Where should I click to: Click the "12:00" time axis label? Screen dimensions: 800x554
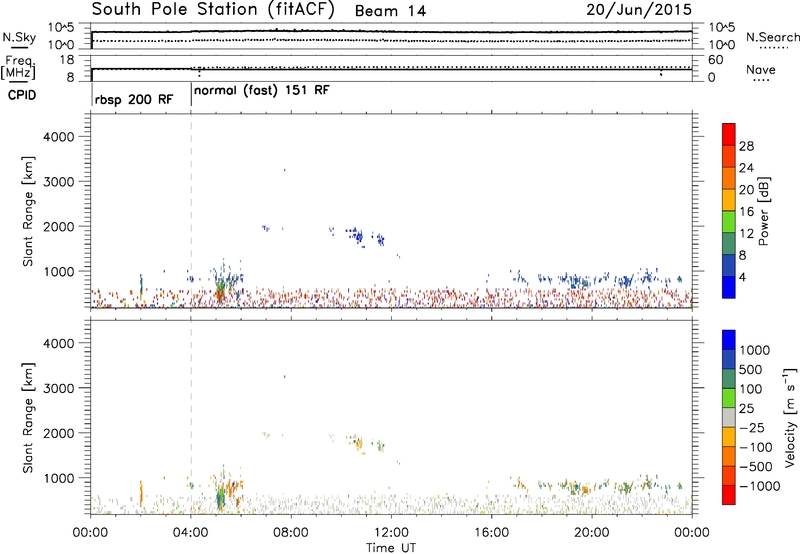pyautogui.click(x=391, y=533)
